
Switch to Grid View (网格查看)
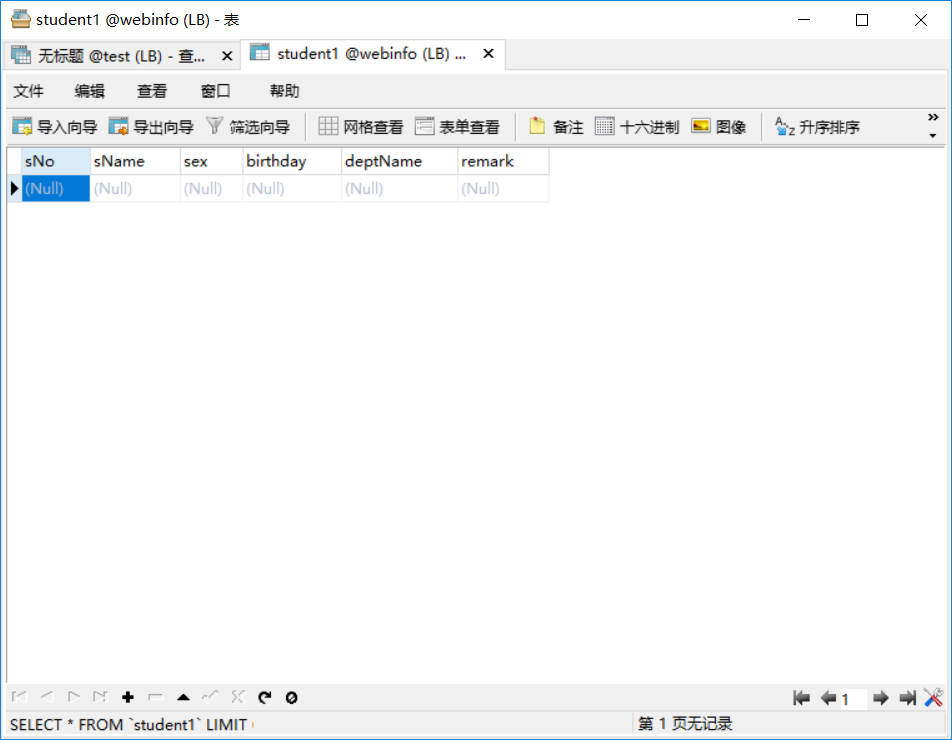(361, 127)
